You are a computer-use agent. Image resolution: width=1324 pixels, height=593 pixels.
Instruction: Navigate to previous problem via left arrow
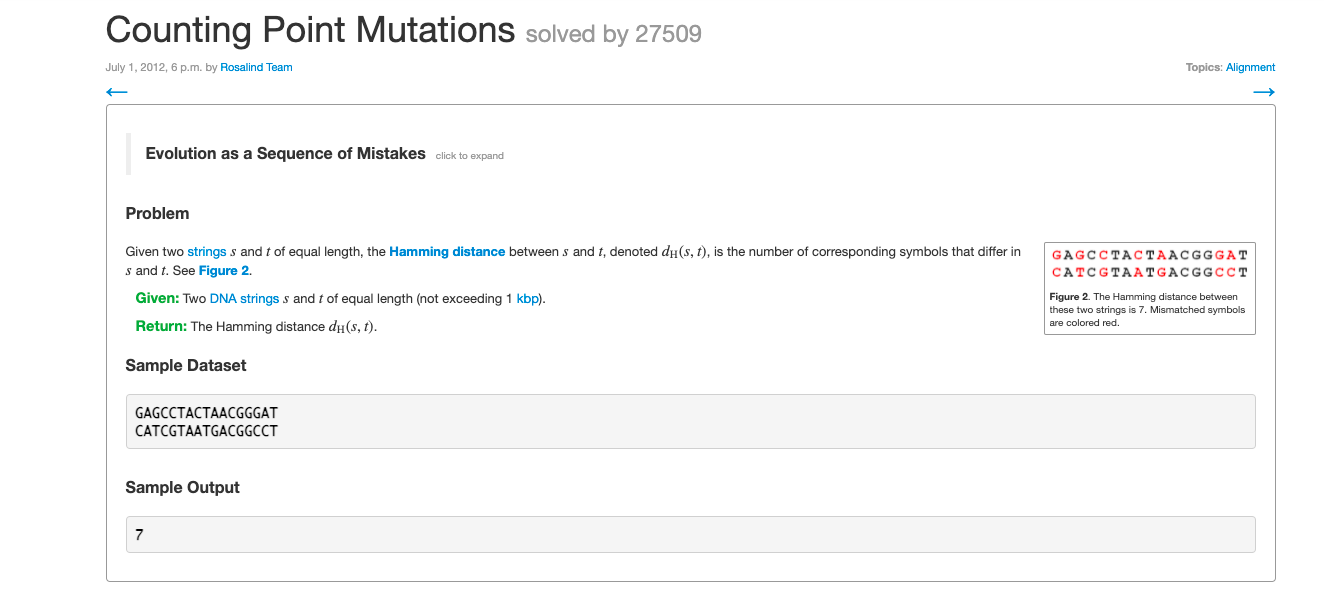(117, 91)
